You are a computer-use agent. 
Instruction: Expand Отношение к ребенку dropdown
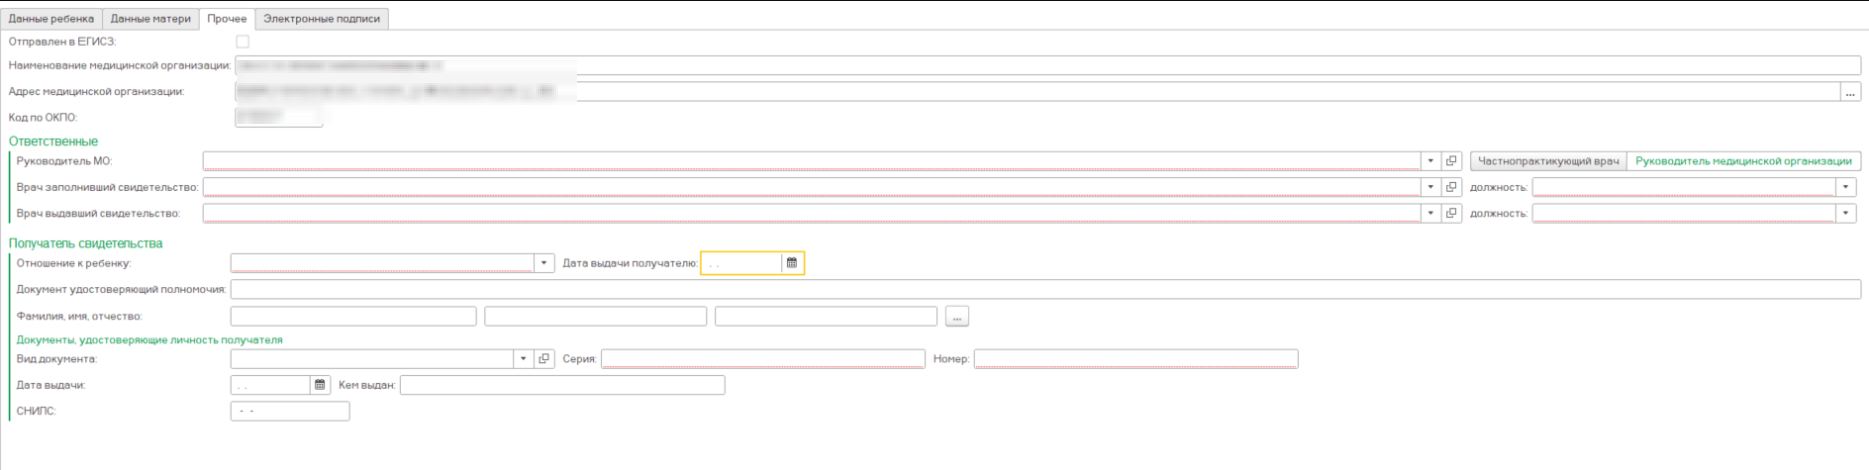[544, 263]
